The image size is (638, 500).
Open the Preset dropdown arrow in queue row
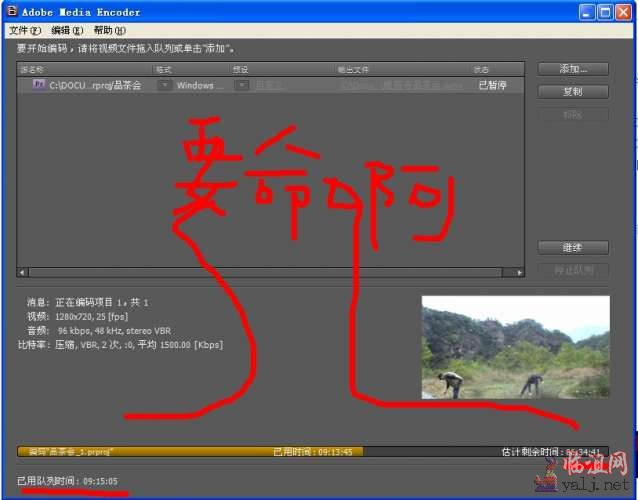[242, 86]
